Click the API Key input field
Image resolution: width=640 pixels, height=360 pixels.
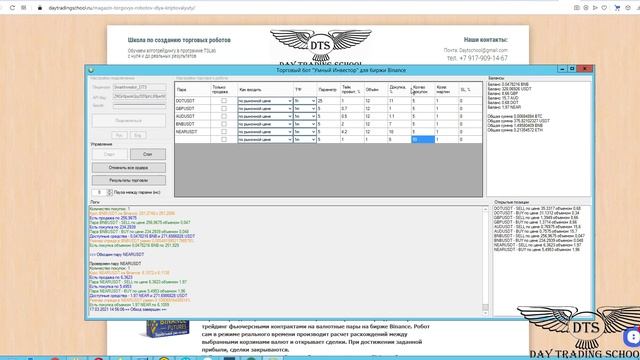pos(140,96)
